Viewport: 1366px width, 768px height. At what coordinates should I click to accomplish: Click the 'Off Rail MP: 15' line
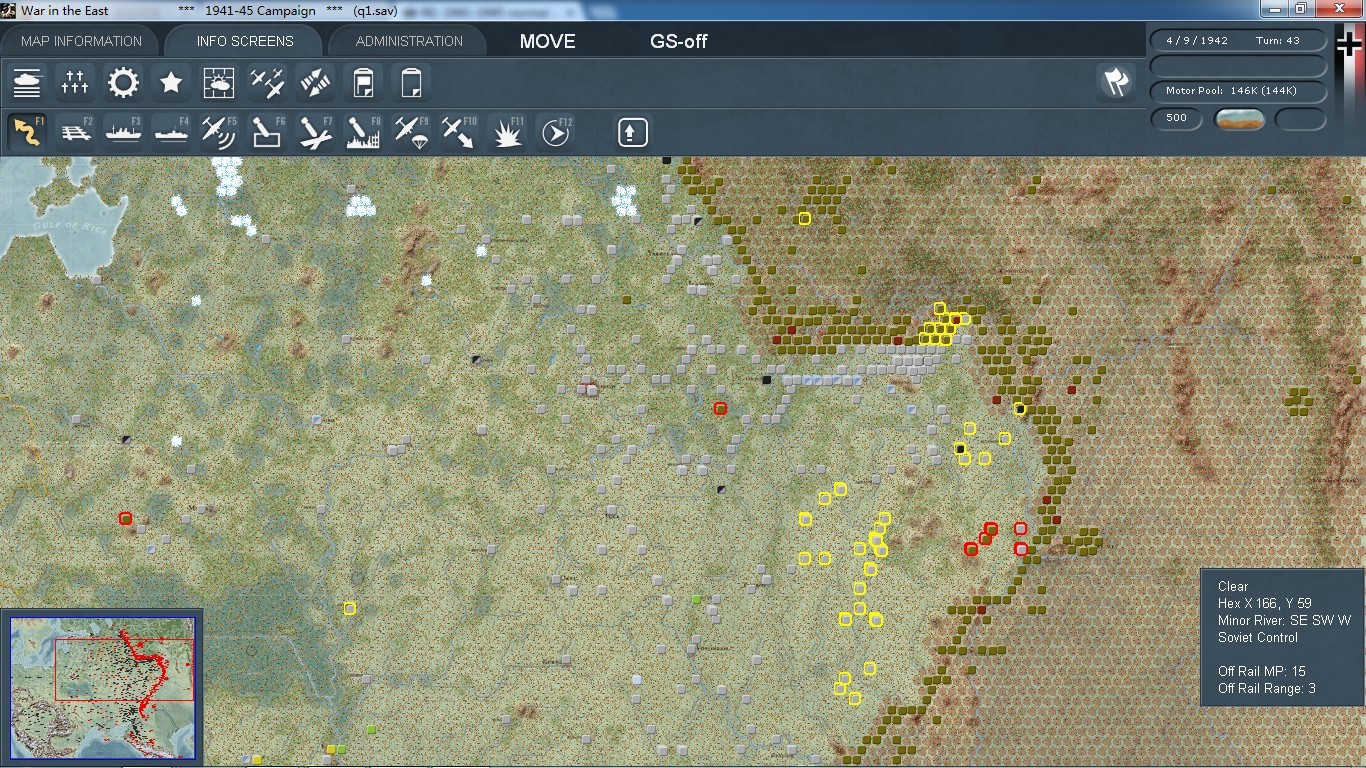pyautogui.click(x=1261, y=671)
